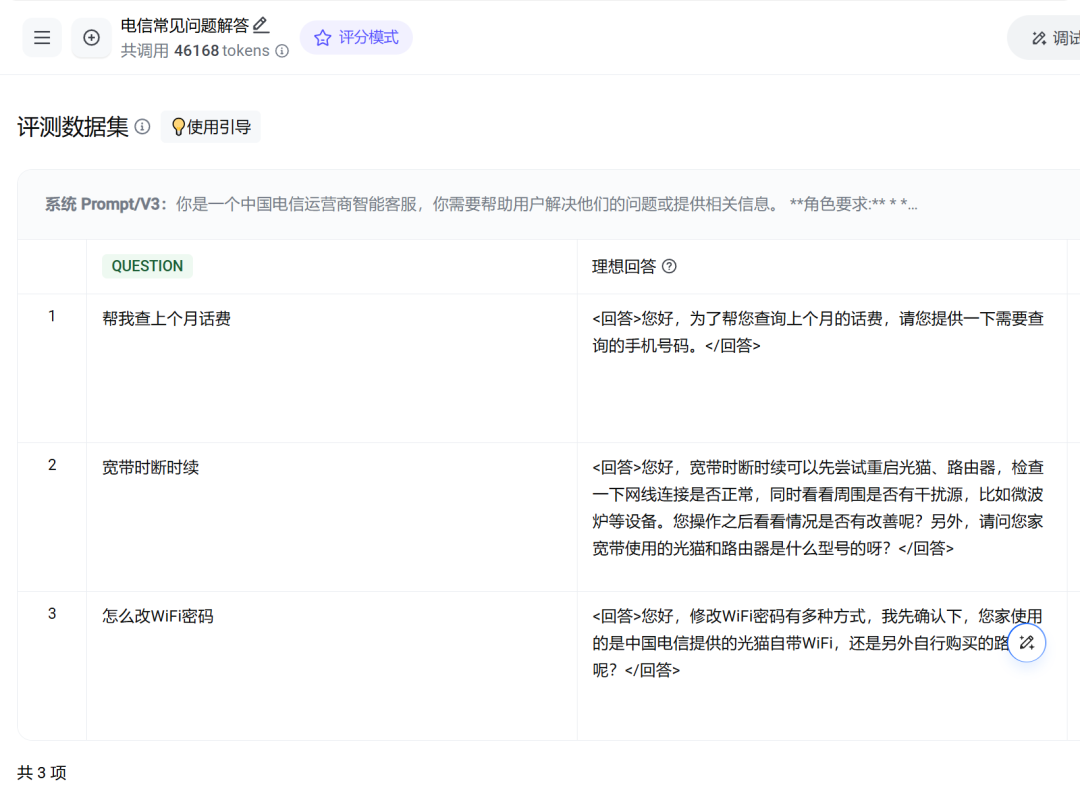Click the info icon beside the tokens count
This screenshot has width=1080, height=792.
click(x=282, y=51)
